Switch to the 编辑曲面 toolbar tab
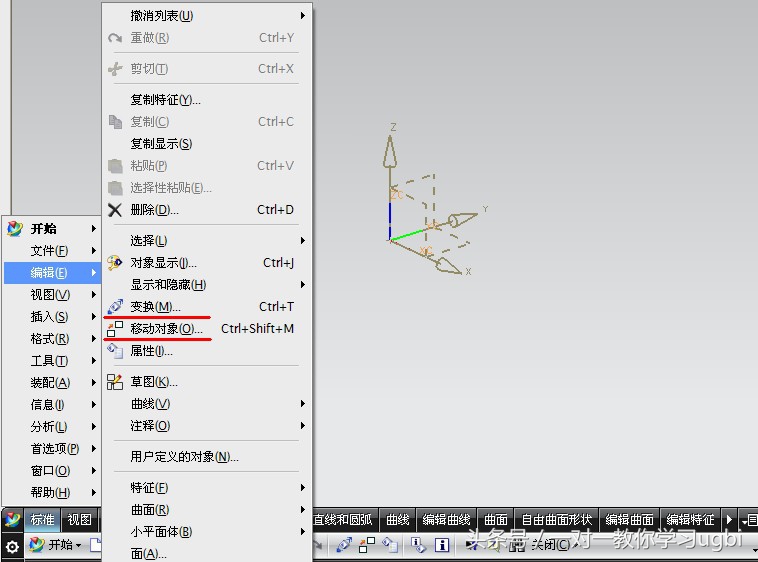 [x=629, y=519]
